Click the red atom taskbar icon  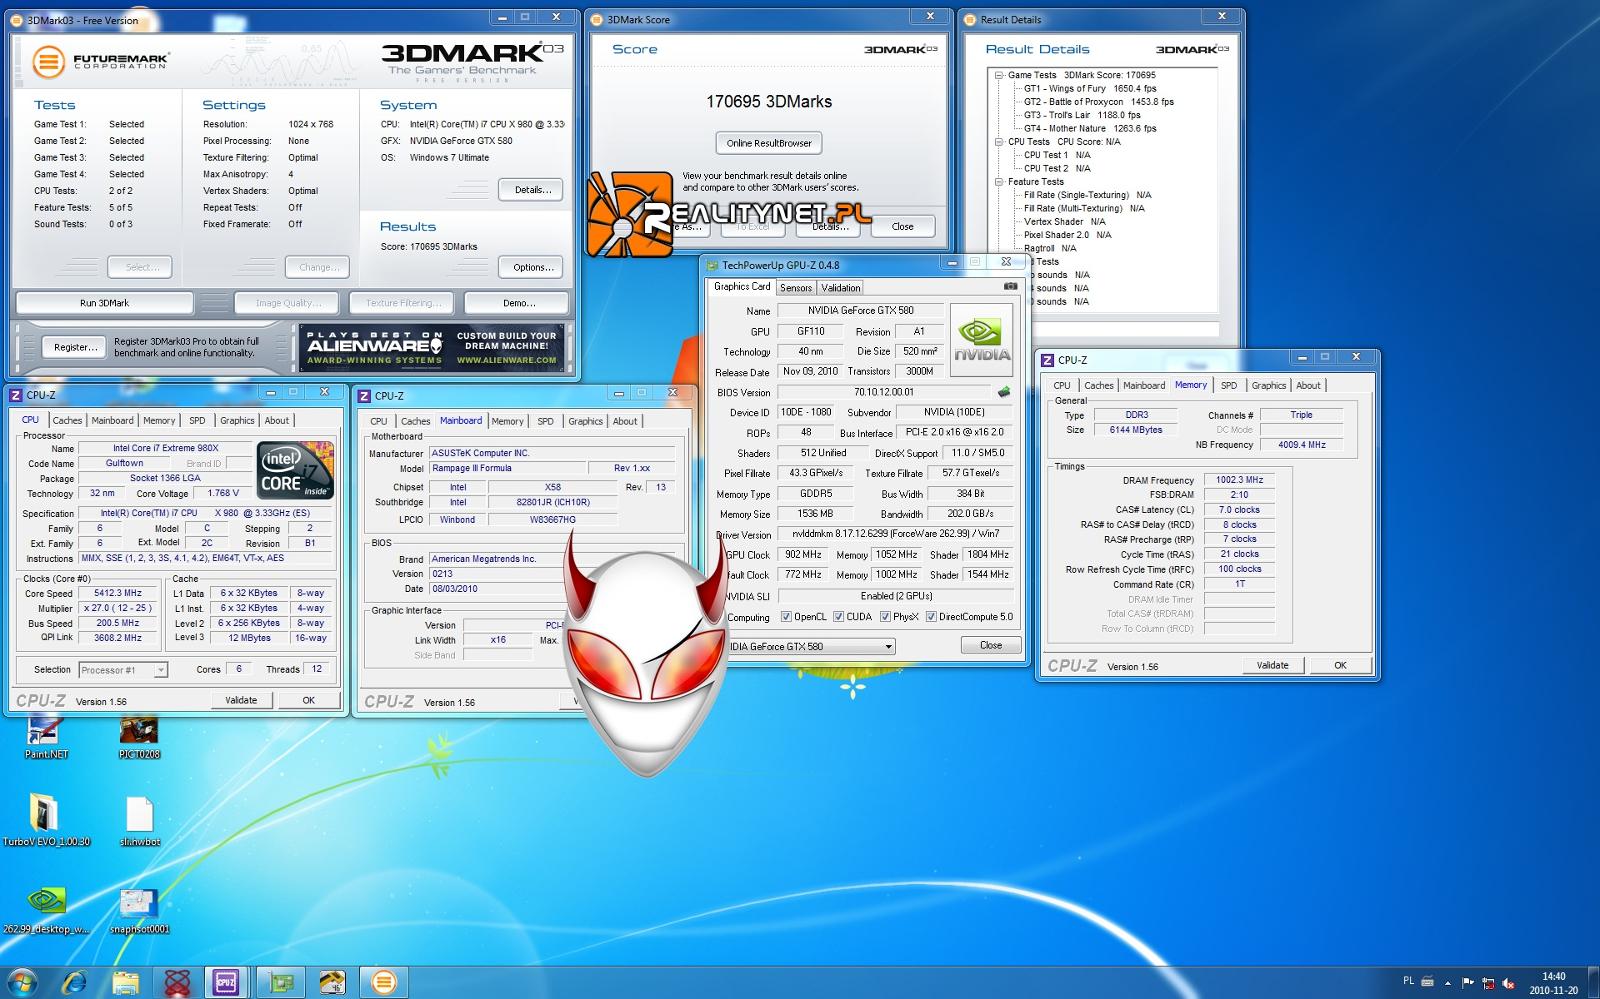tap(177, 982)
